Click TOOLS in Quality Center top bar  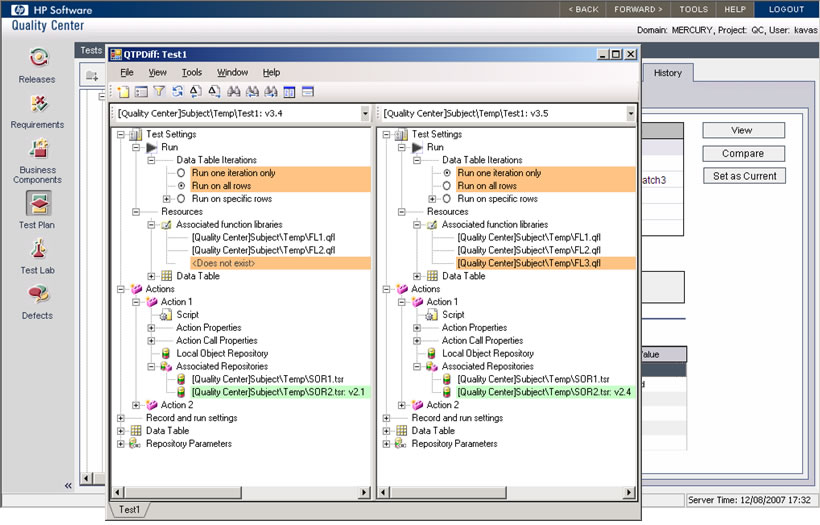click(x=693, y=9)
